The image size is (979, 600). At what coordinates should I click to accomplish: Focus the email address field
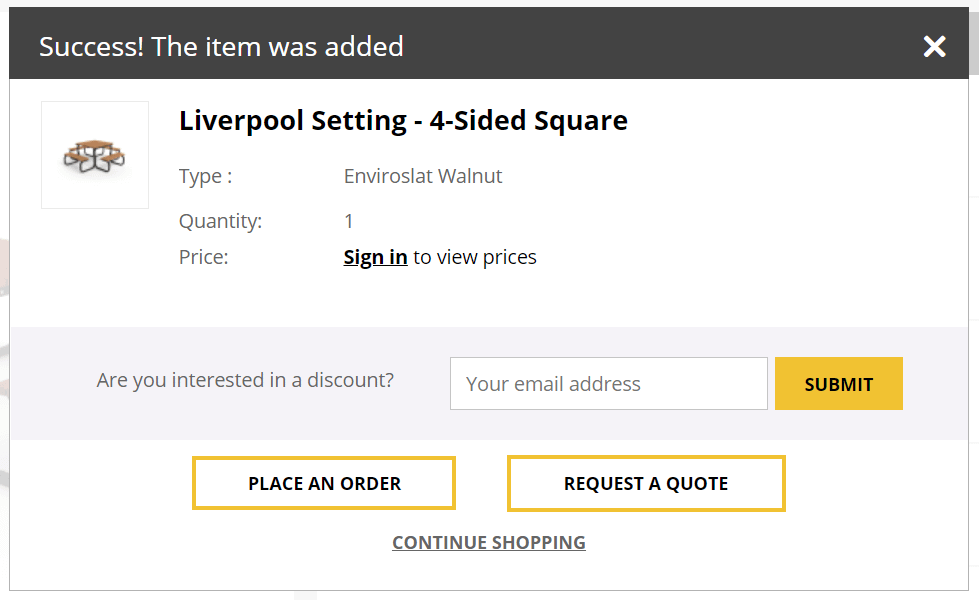click(608, 384)
